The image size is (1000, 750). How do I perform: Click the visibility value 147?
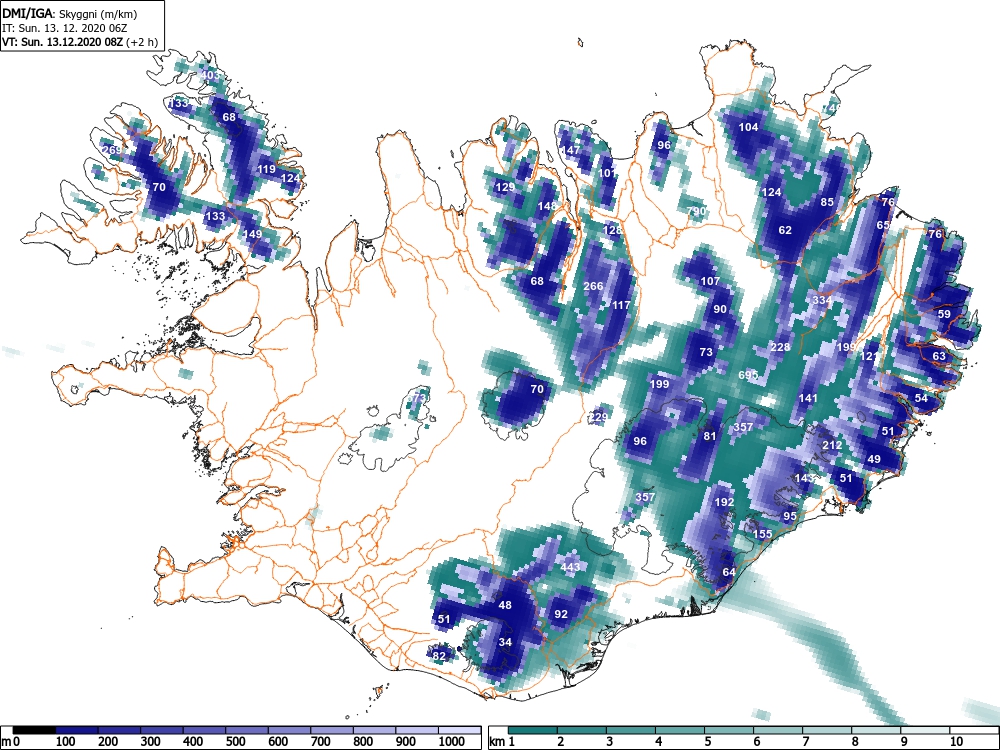click(x=570, y=151)
